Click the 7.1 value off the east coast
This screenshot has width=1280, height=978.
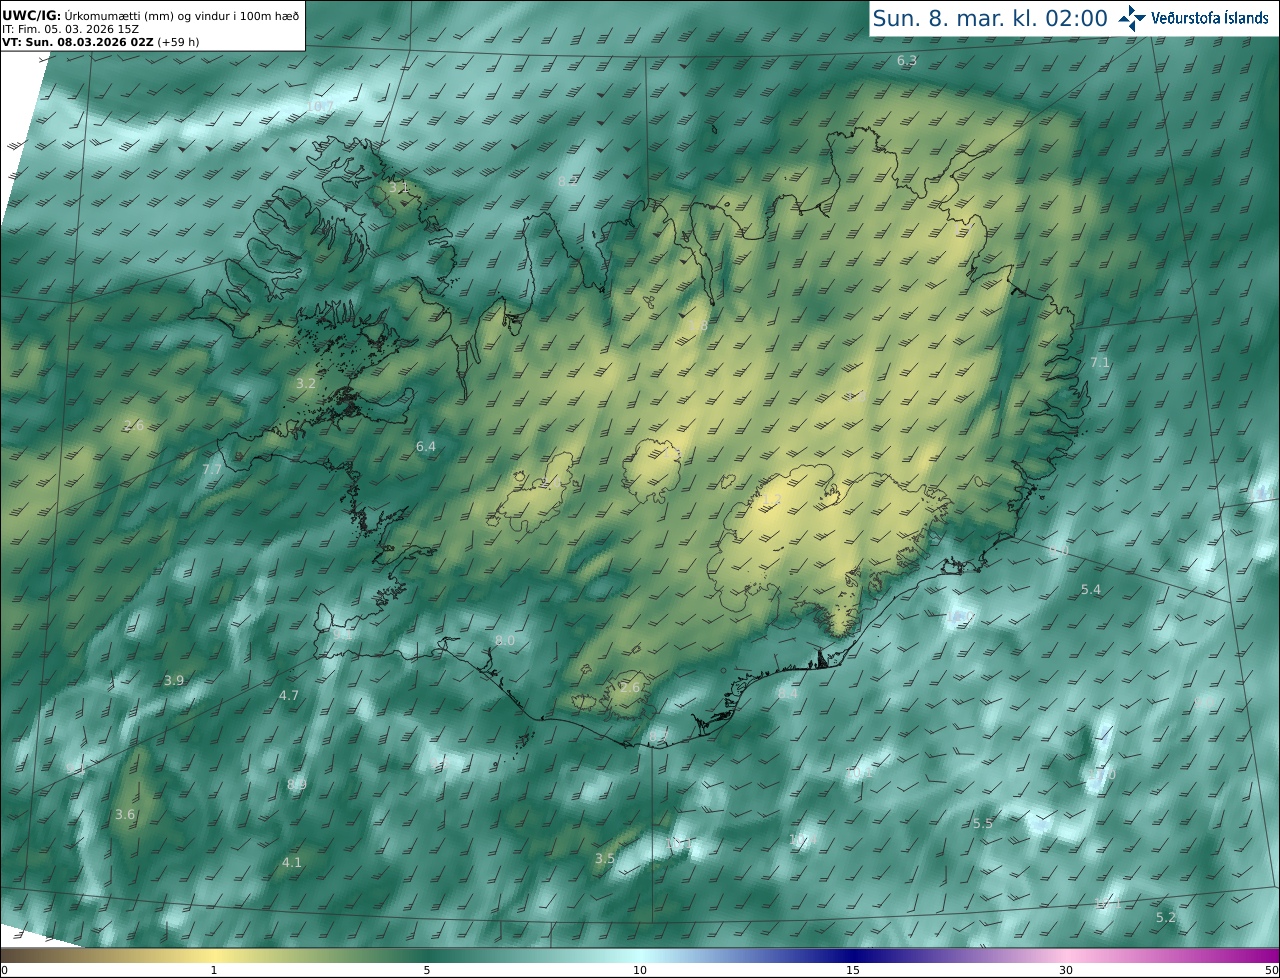1100,362
